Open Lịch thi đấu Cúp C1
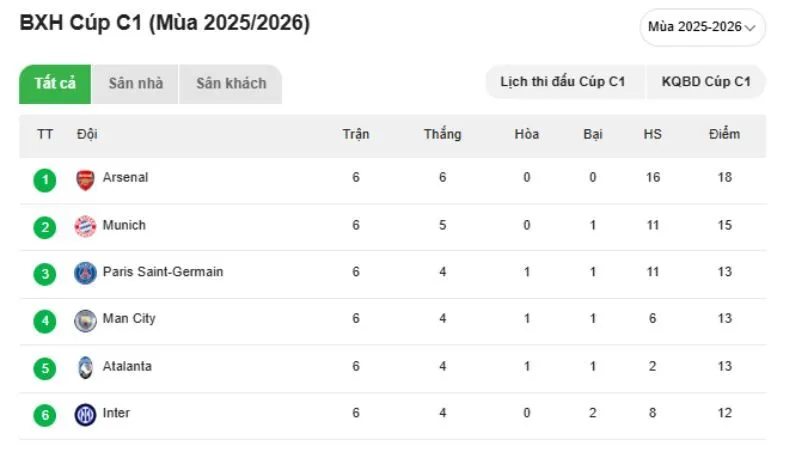The height and width of the screenshot is (450, 800). point(562,82)
